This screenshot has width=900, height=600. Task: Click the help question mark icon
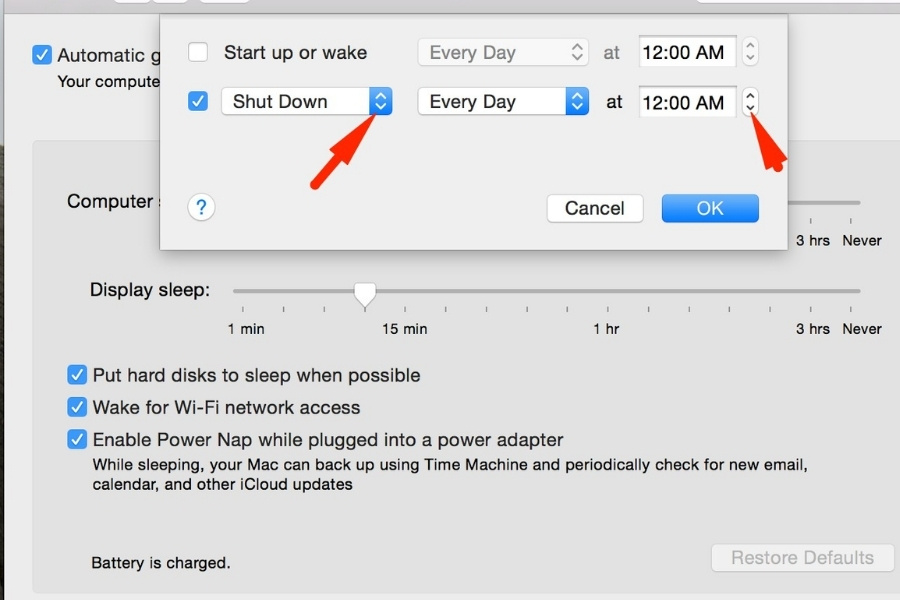coord(201,207)
